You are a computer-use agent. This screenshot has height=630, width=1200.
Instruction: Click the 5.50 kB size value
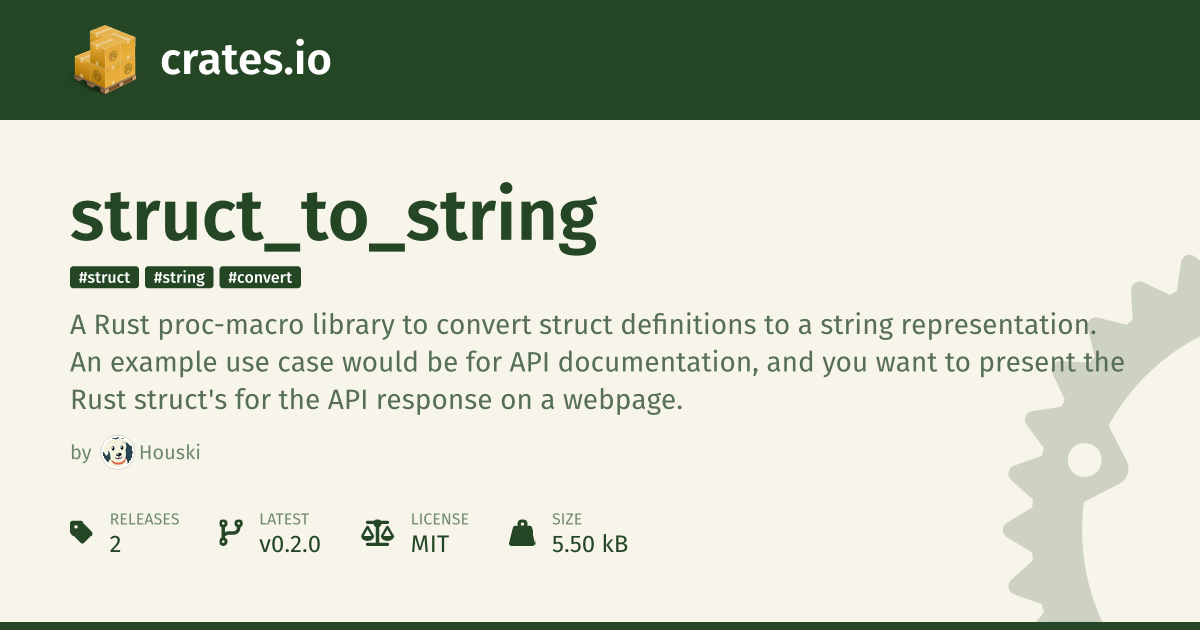click(x=590, y=545)
